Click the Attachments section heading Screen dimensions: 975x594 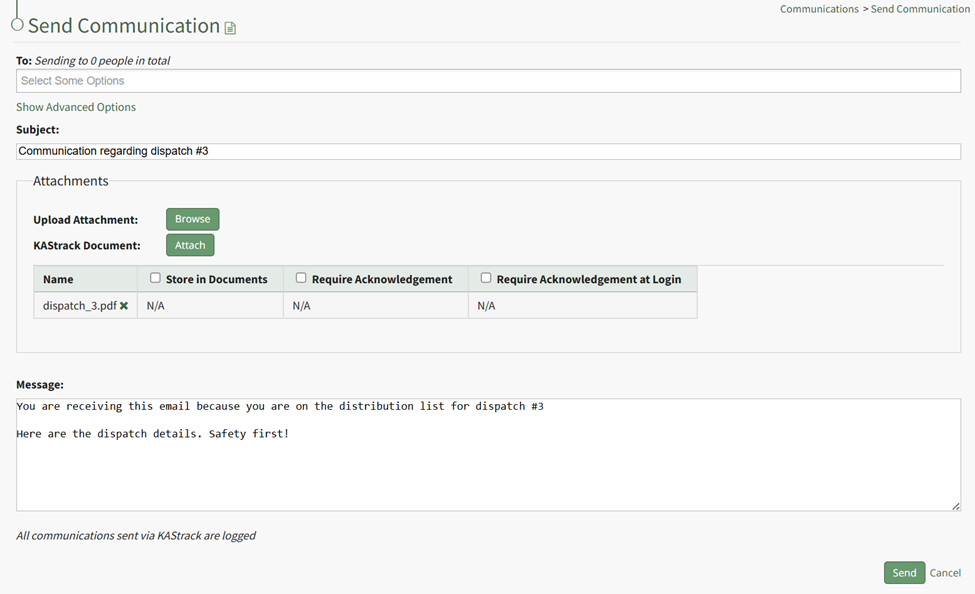click(70, 181)
